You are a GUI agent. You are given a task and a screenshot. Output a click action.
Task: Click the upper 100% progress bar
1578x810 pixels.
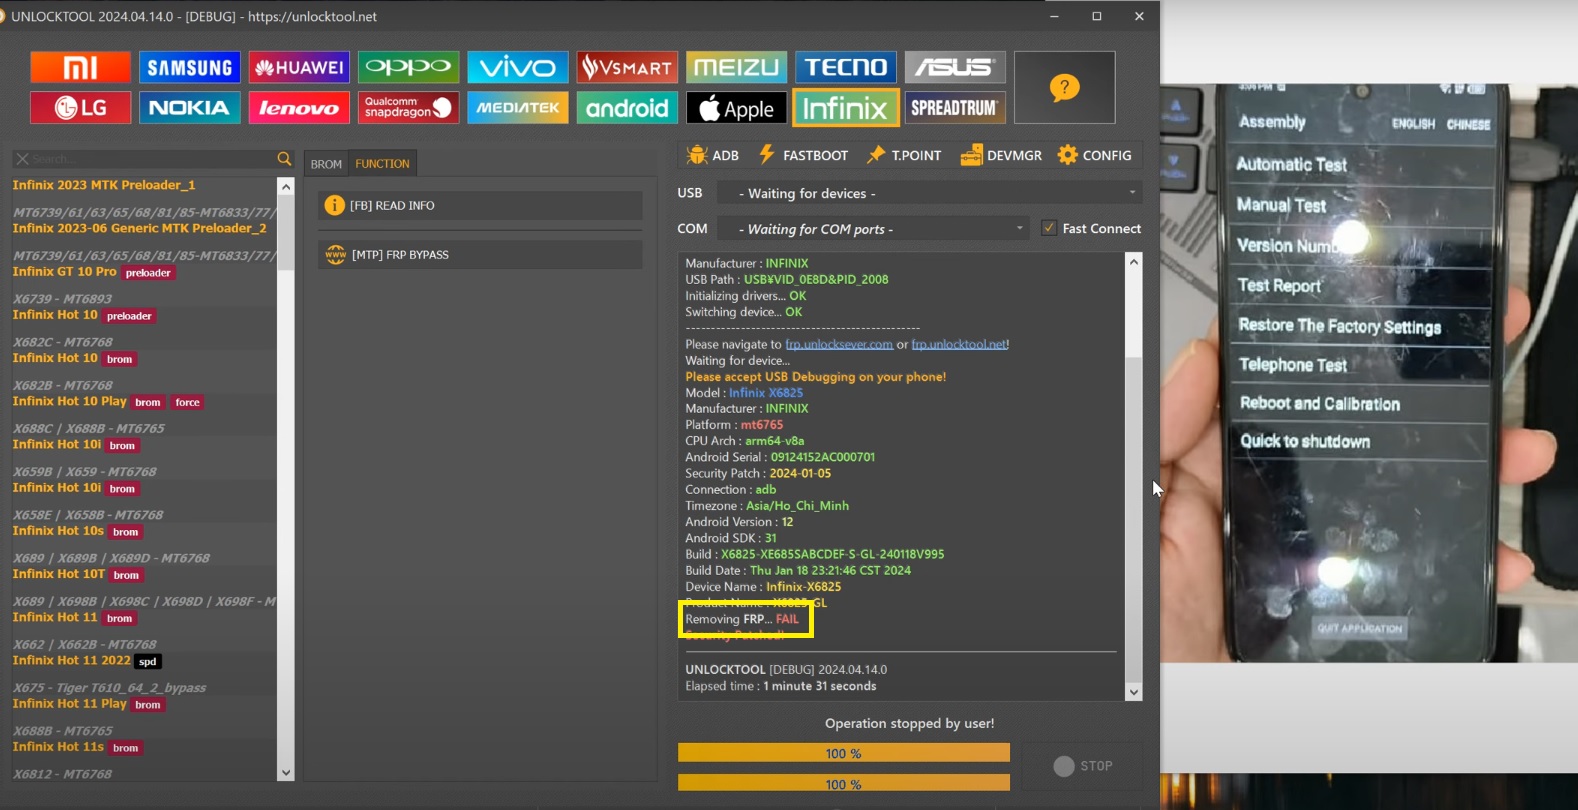tap(844, 753)
